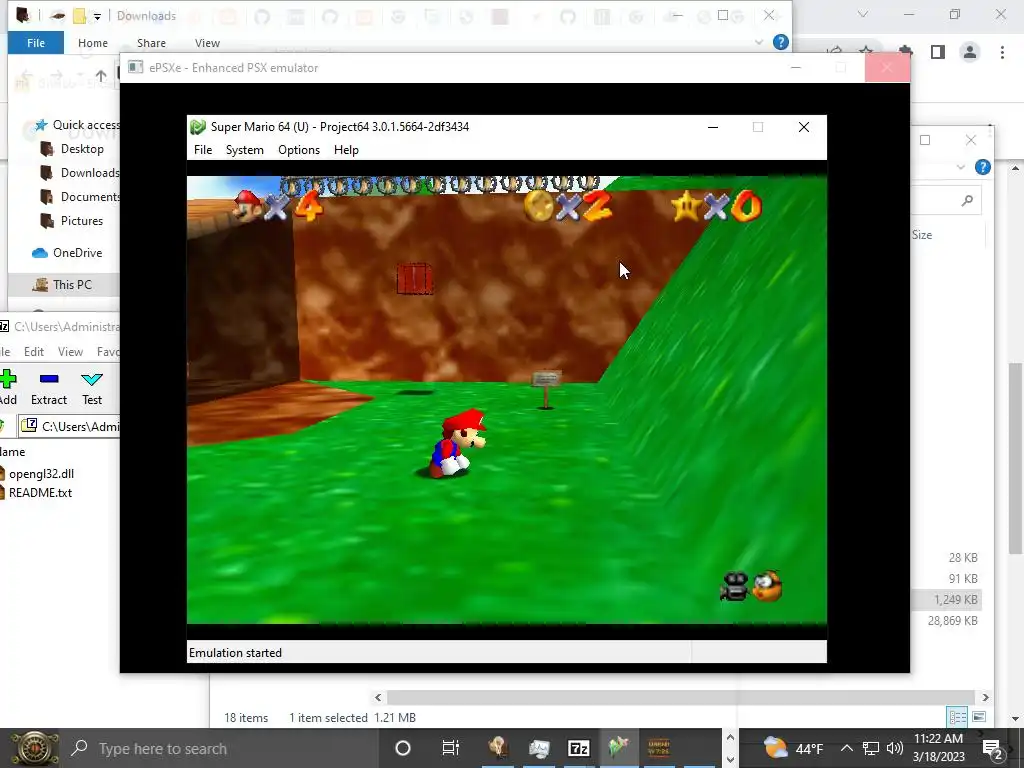Click the 1,249 KB size cell
Viewport: 1024px width, 768px height.
955,600
